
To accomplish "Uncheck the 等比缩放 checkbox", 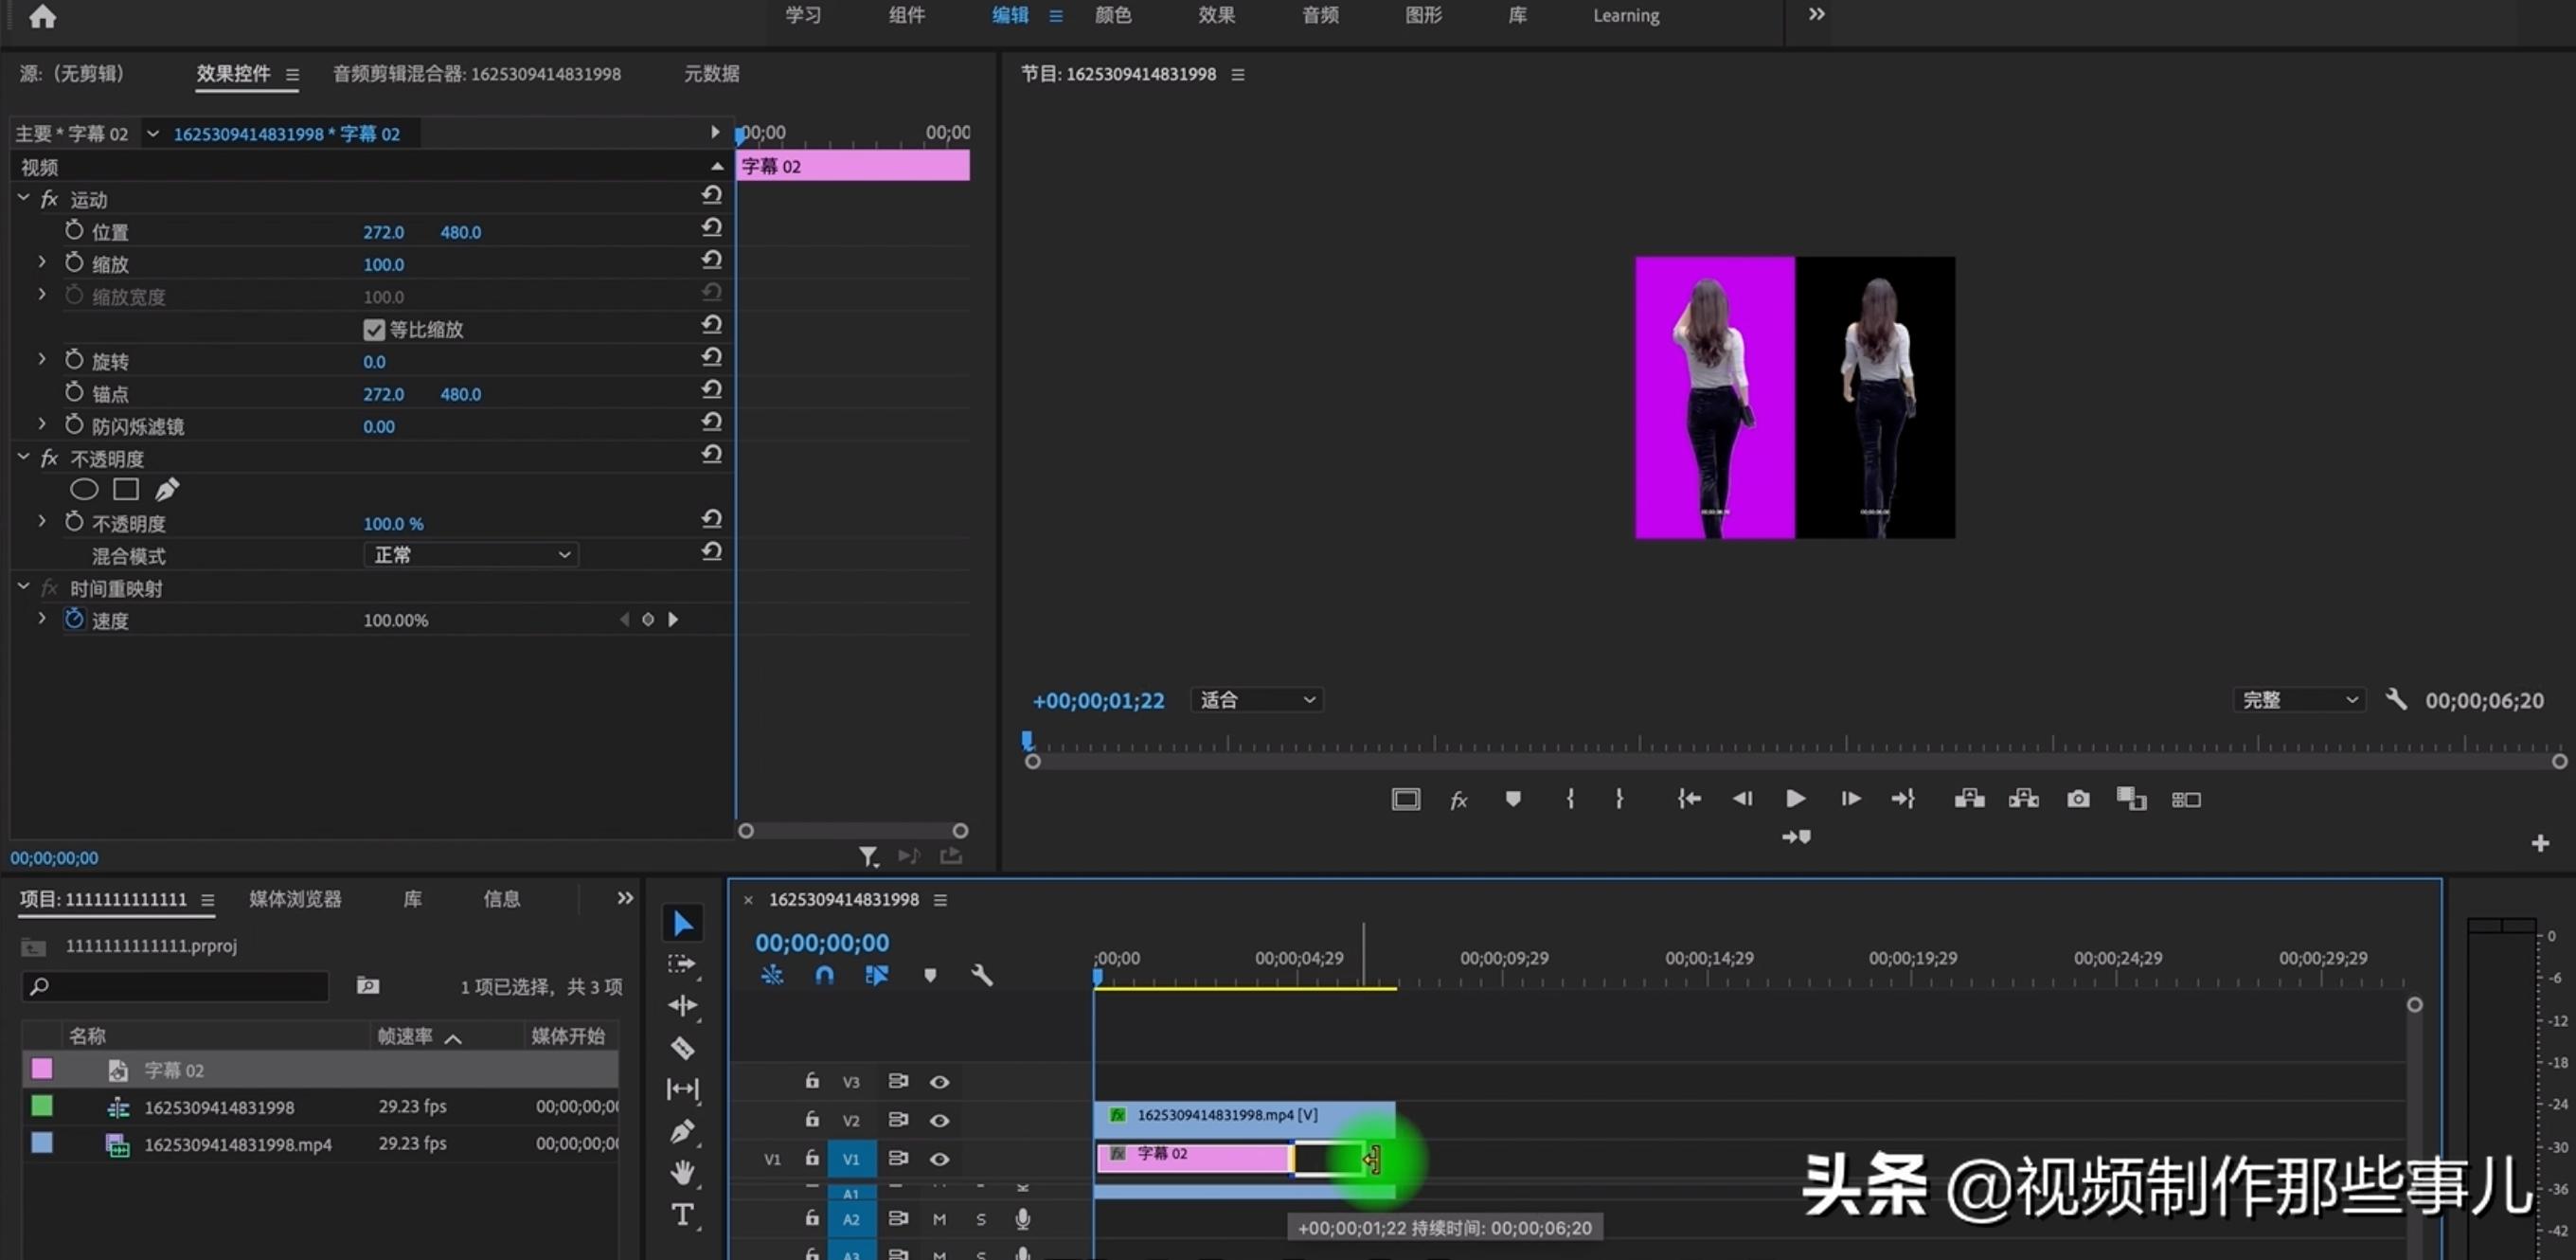I will click(x=374, y=329).
